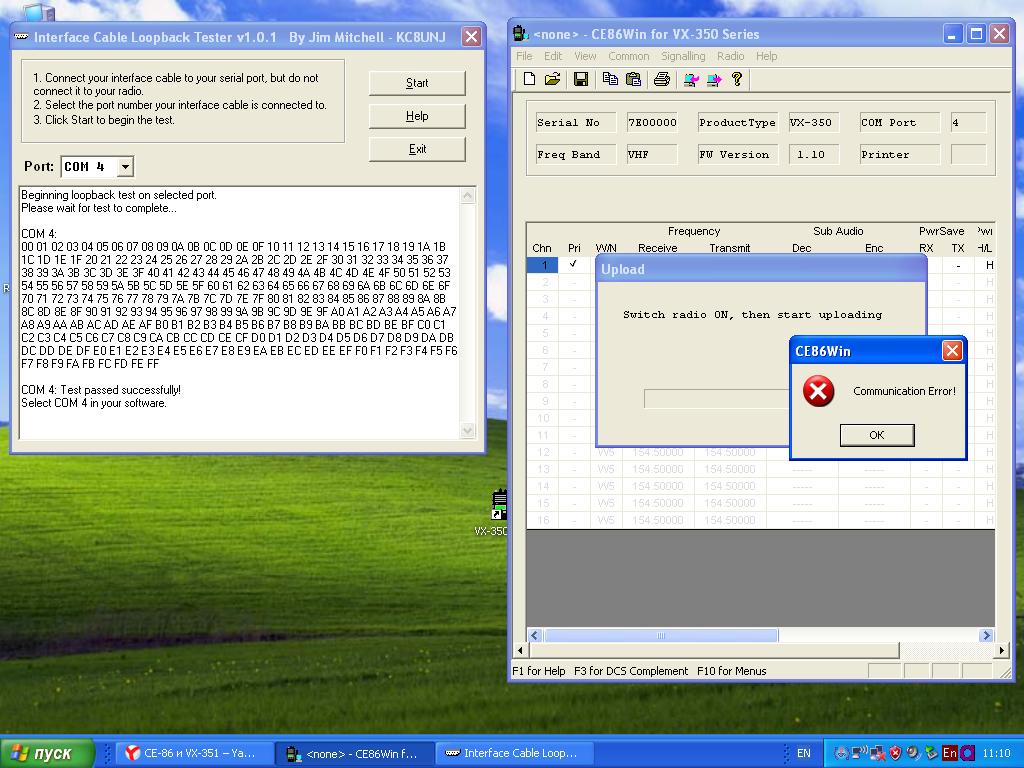Open the Common menu in CE86Win
This screenshot has width=1024, height=768.
[628, 56]
